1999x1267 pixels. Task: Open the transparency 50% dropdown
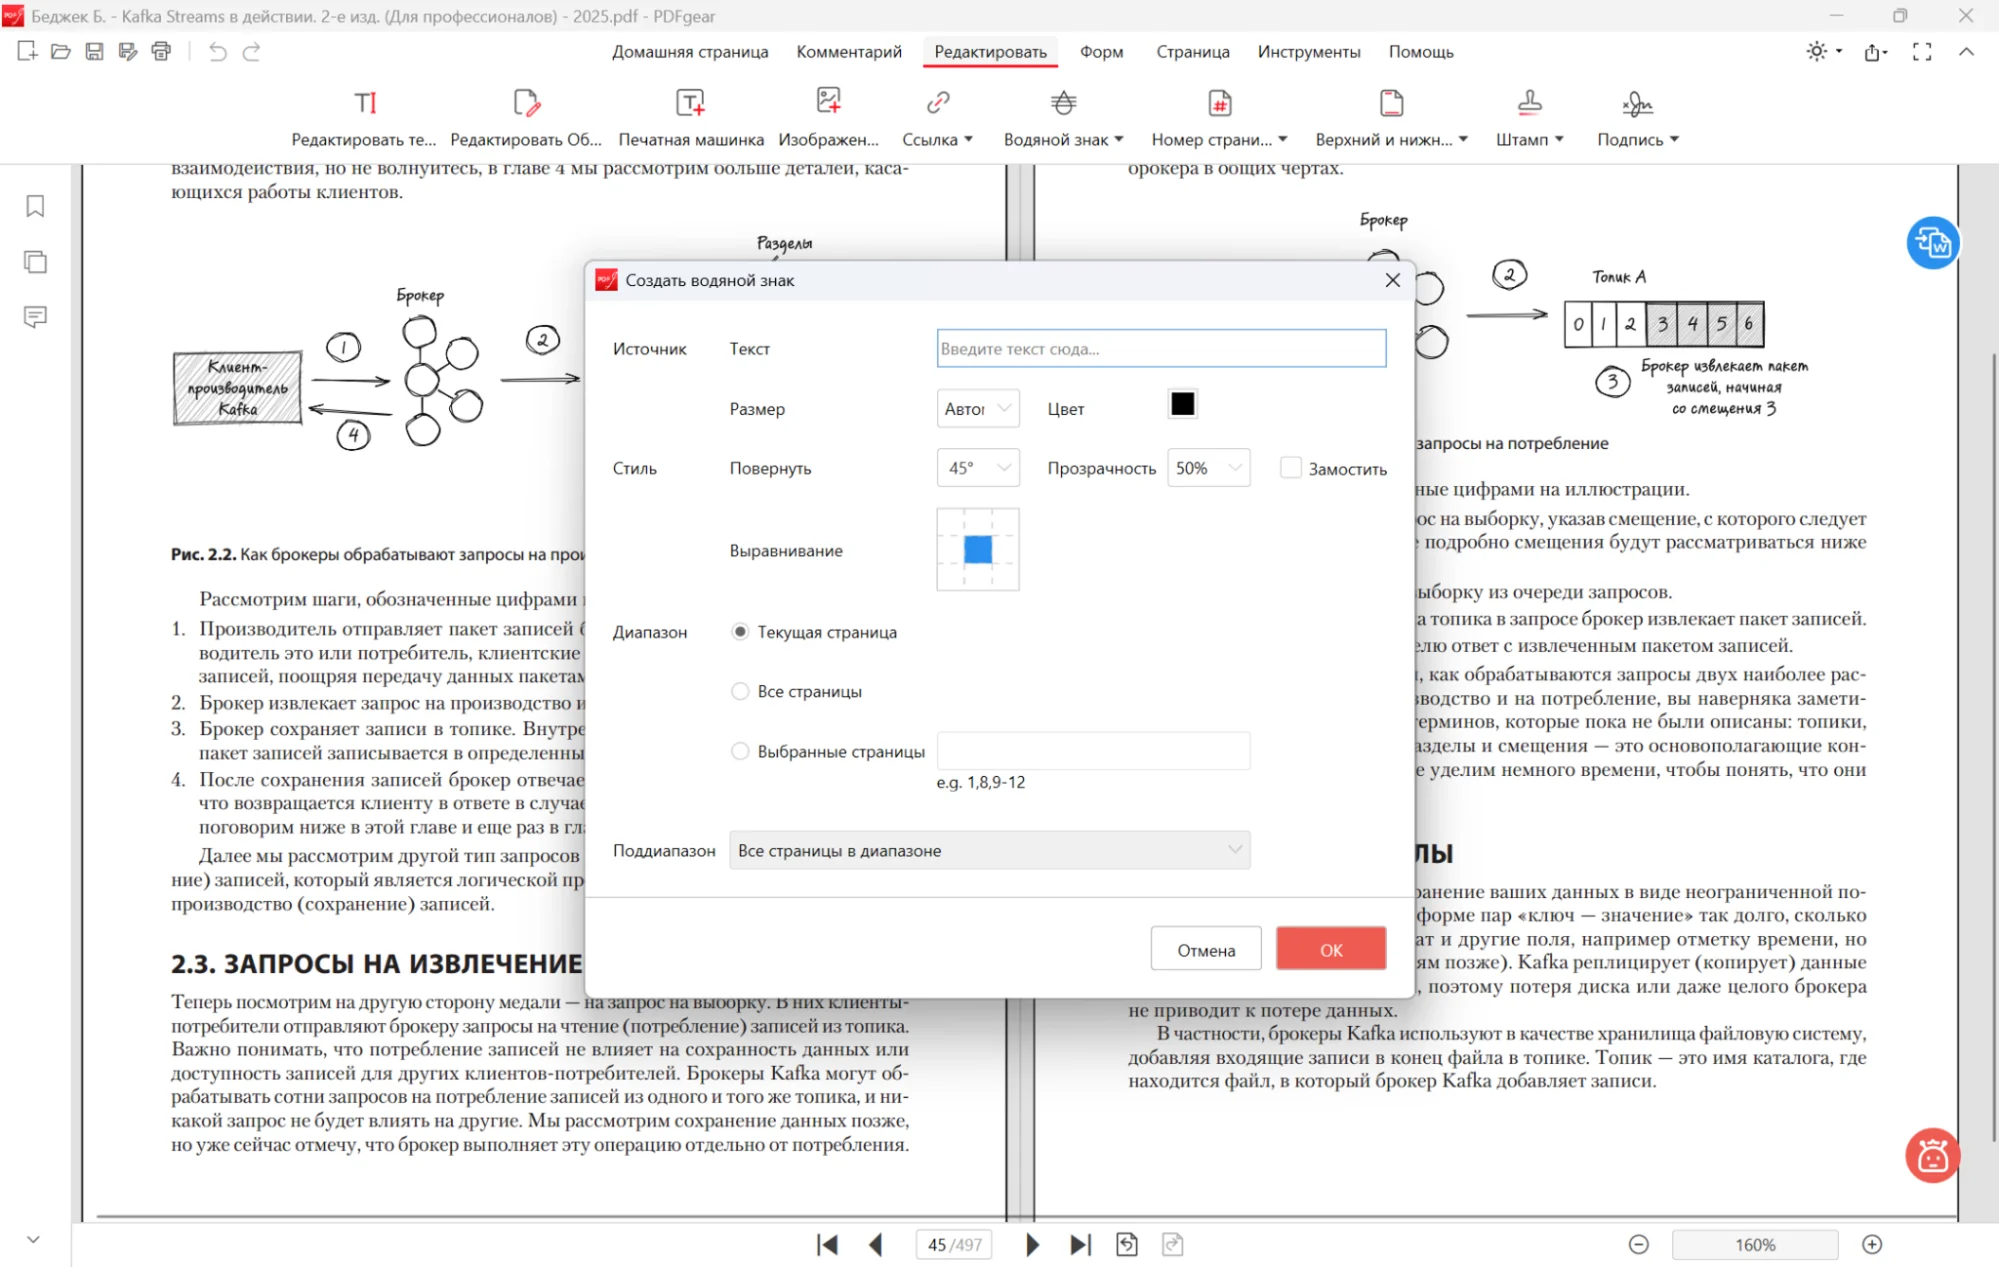click(x=1208, y=468)
